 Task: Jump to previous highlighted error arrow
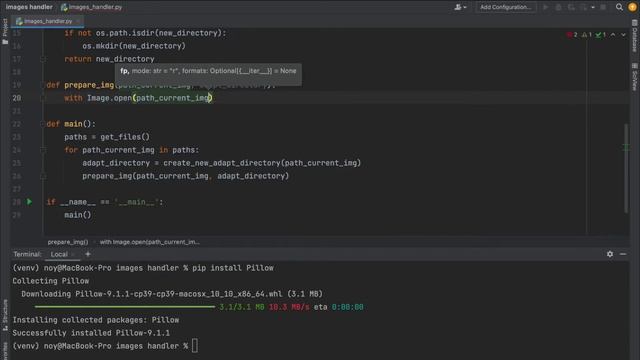[x=613, y=35]
